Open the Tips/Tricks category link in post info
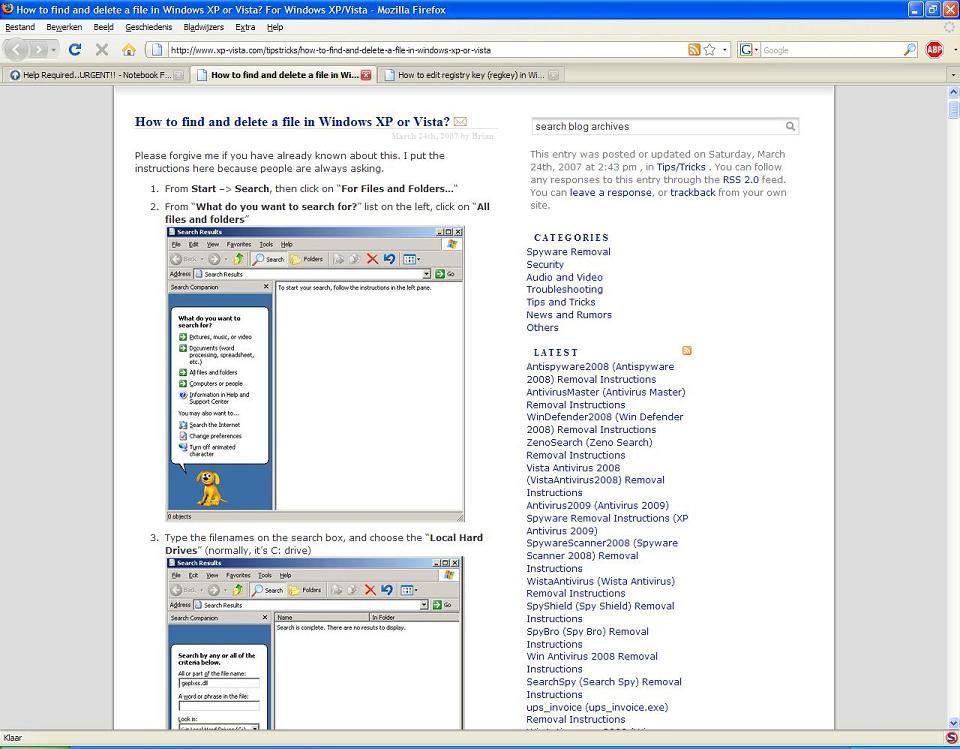The width and height of the screenshot is (960, 749). pyautogui.click(x=681, y=167)
